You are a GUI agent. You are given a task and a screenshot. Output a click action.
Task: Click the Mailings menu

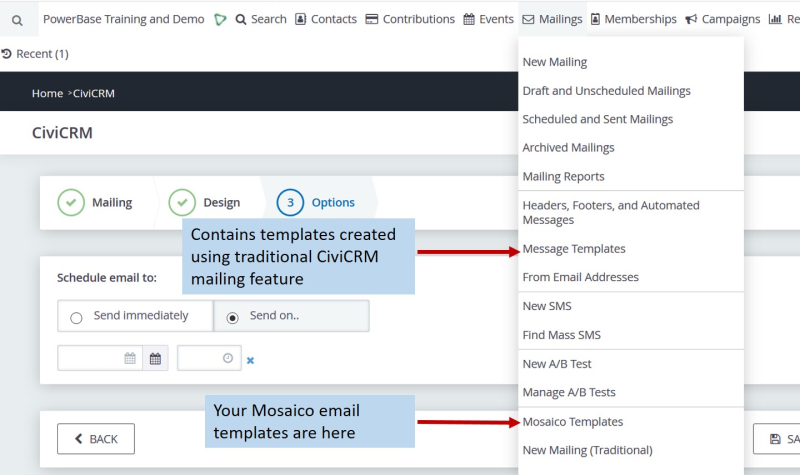(553, 19)
